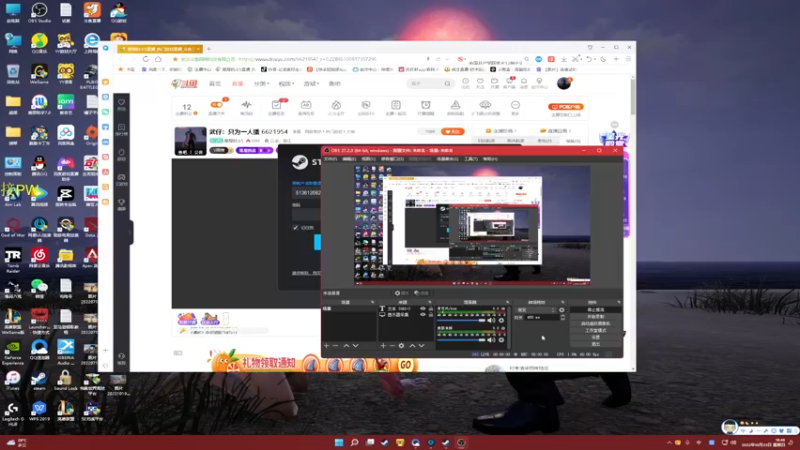Lock the 文本 (GDI+) source
Image resolution: width=800 pixels, height=450 pixels.
coord(431,309)
